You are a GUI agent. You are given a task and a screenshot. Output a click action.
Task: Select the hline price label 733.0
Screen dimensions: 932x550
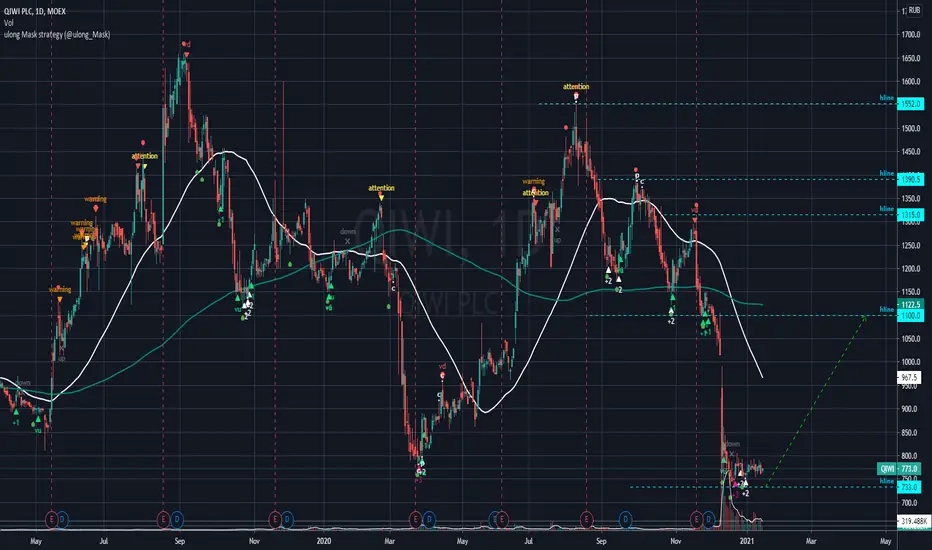[x=909, y=487]
